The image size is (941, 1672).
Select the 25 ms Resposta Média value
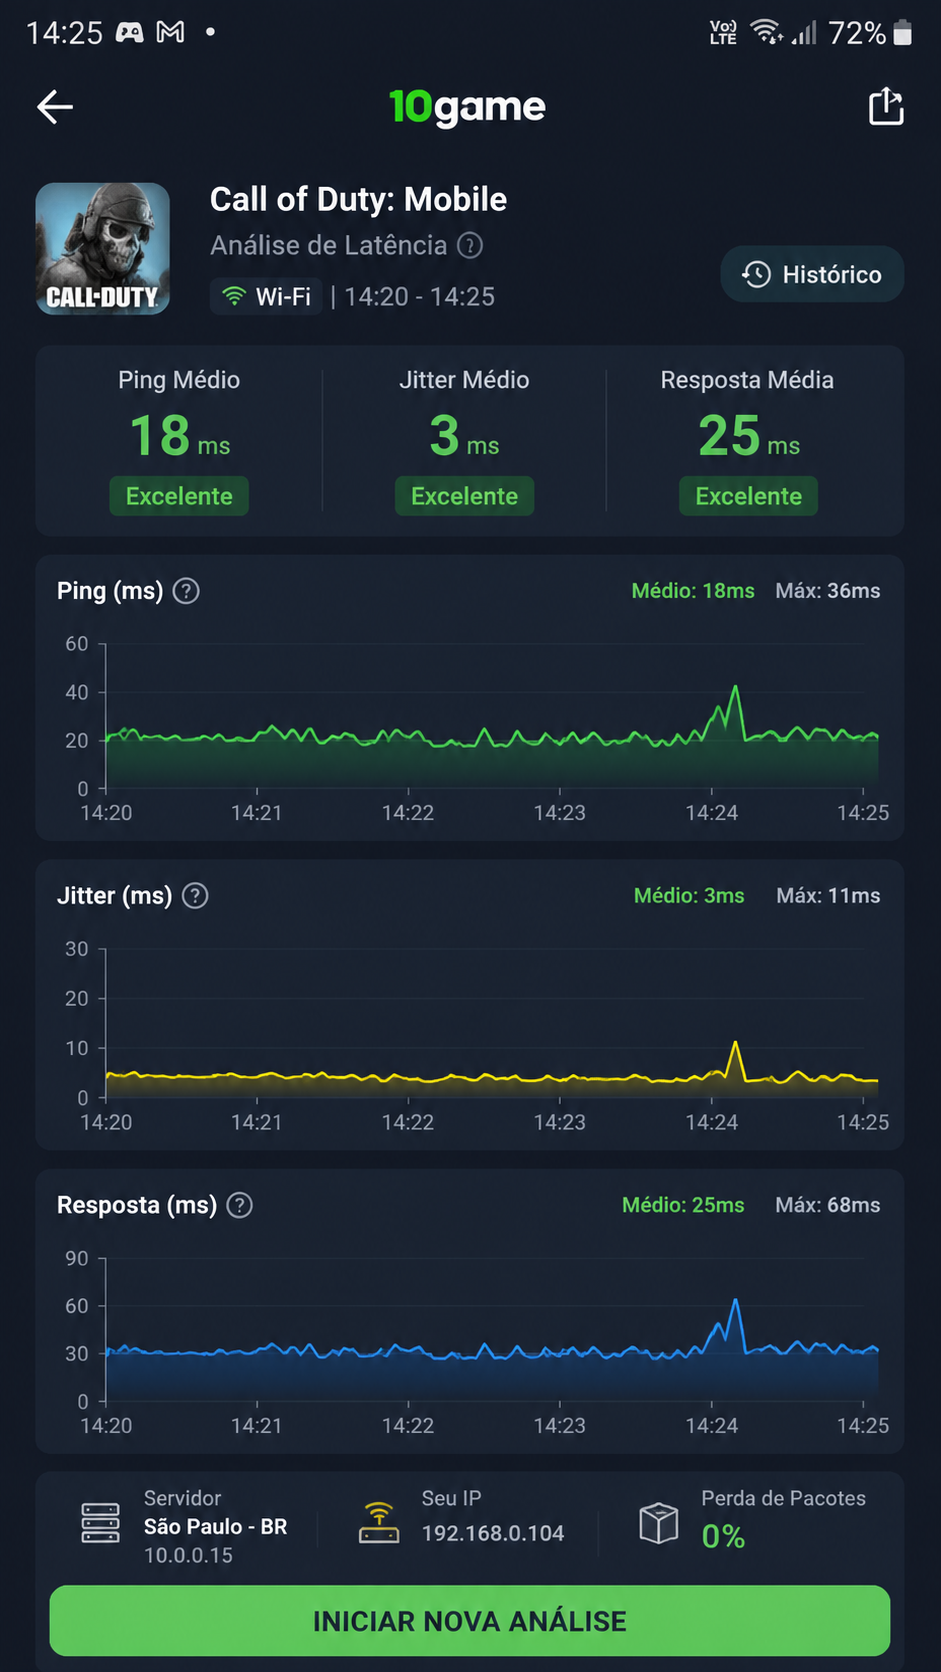pos(748,436)
